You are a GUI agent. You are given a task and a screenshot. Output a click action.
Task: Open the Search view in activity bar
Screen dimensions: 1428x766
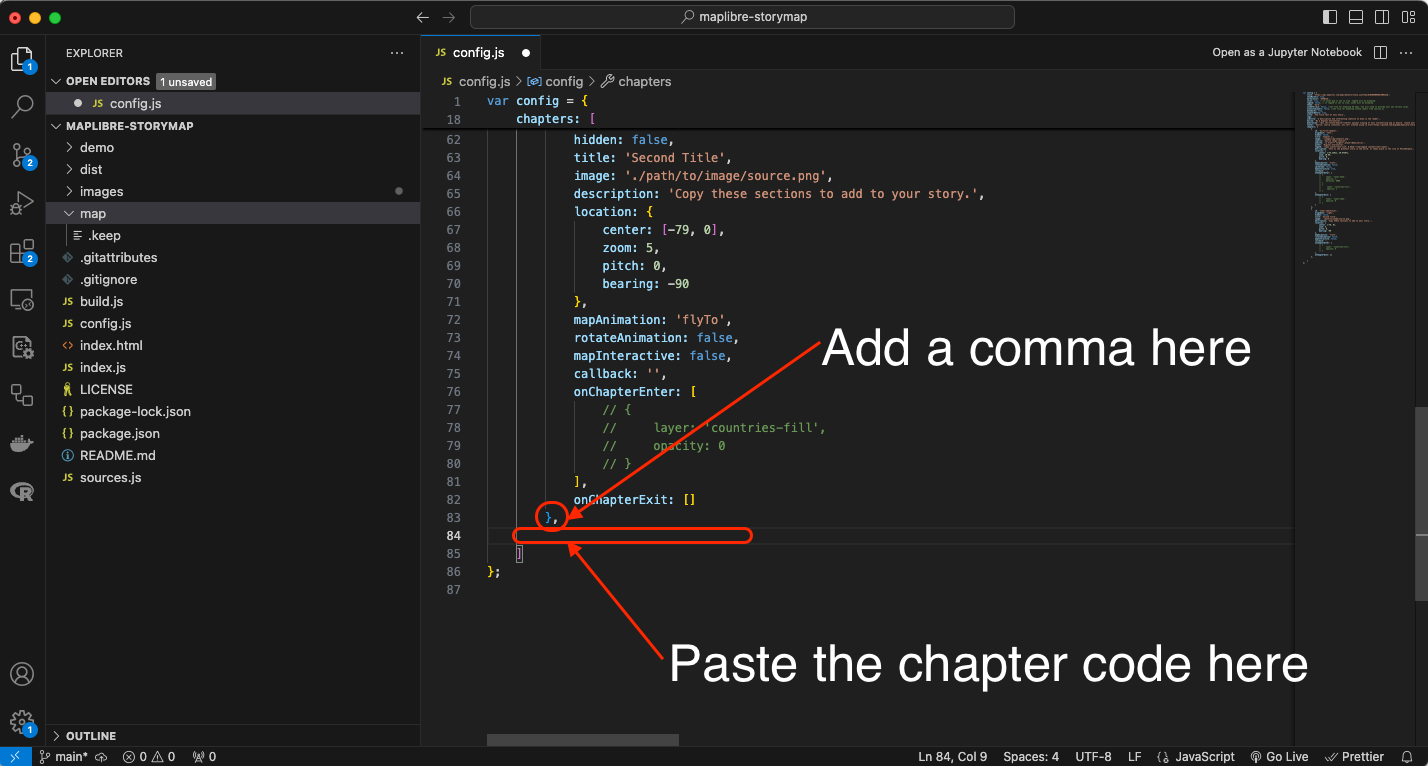click(22, 106)
